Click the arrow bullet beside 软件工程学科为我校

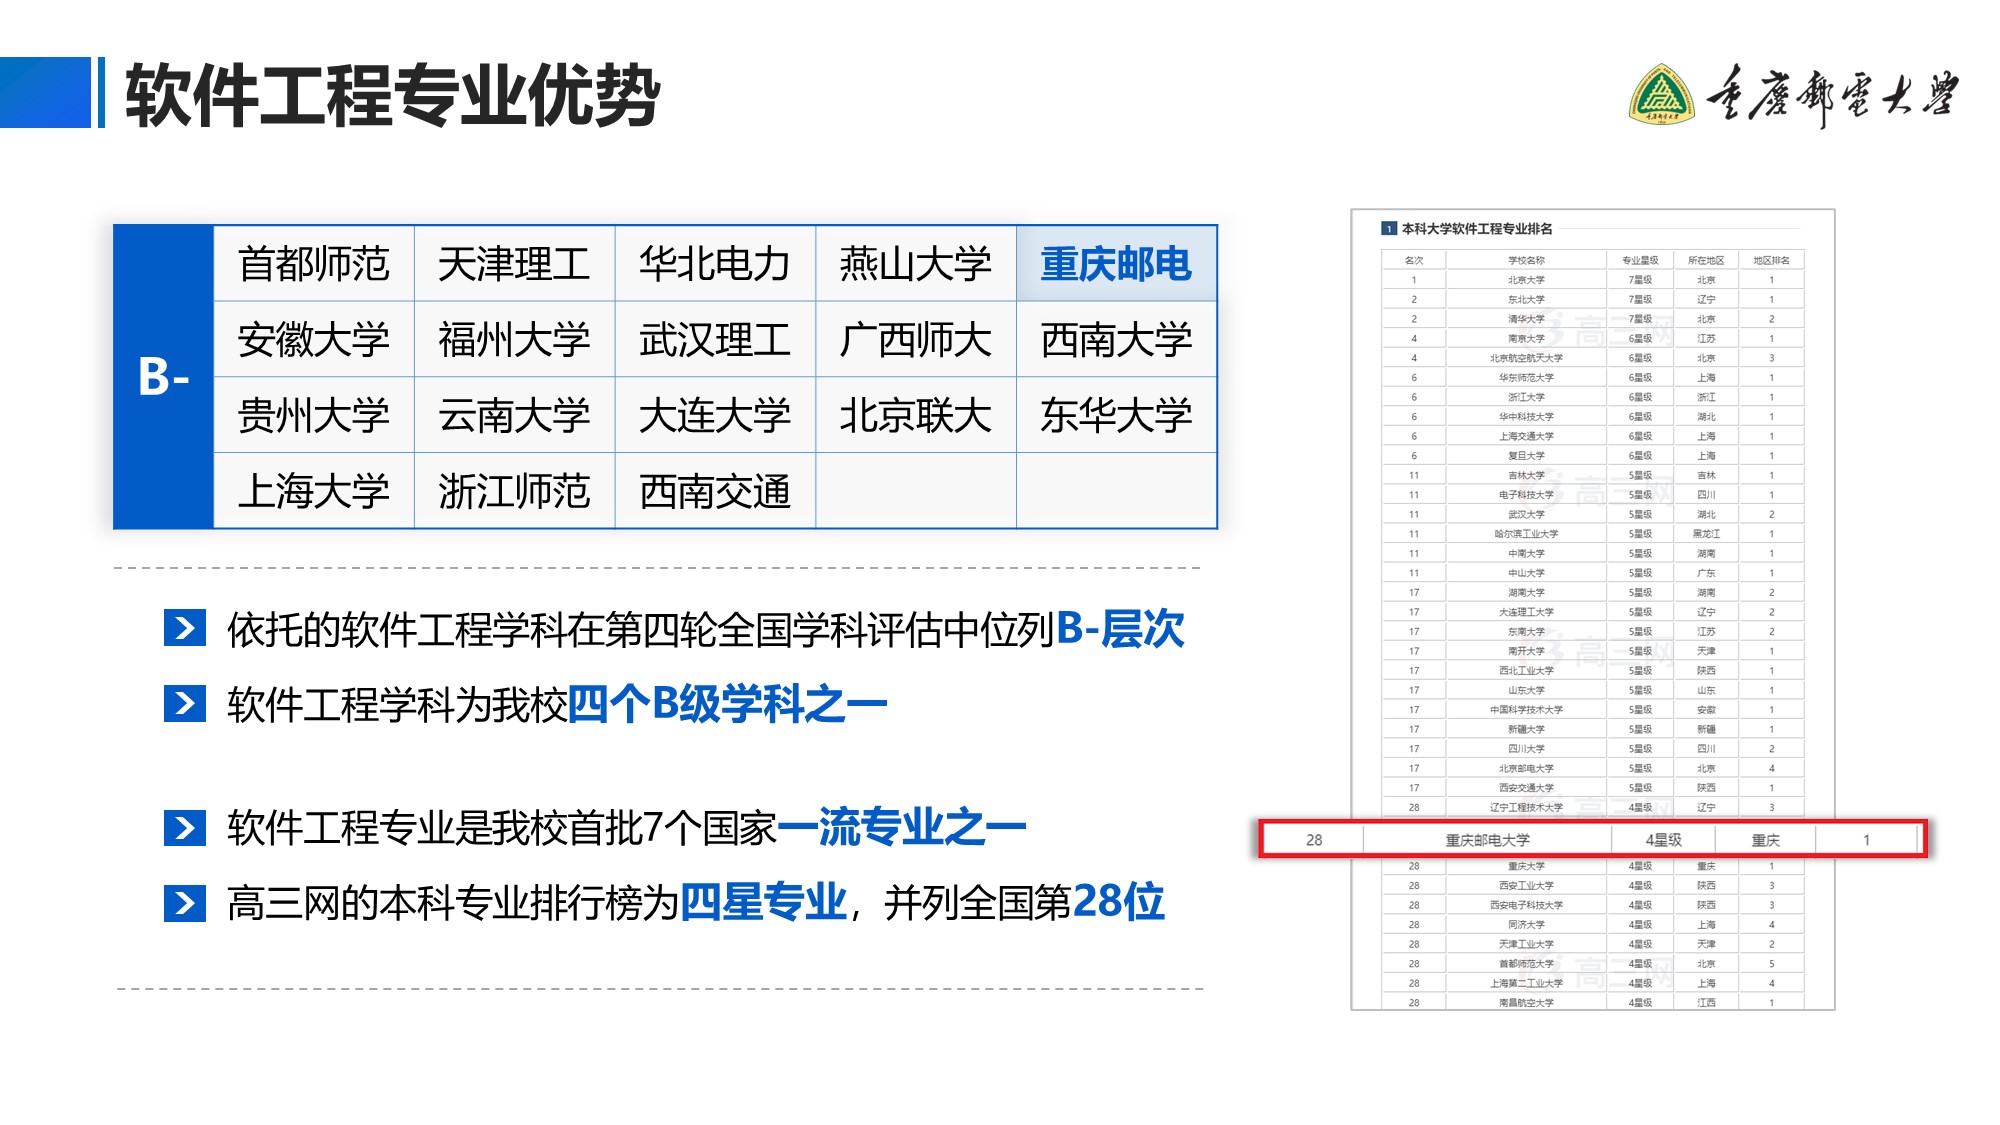click(x=185, y=704)
